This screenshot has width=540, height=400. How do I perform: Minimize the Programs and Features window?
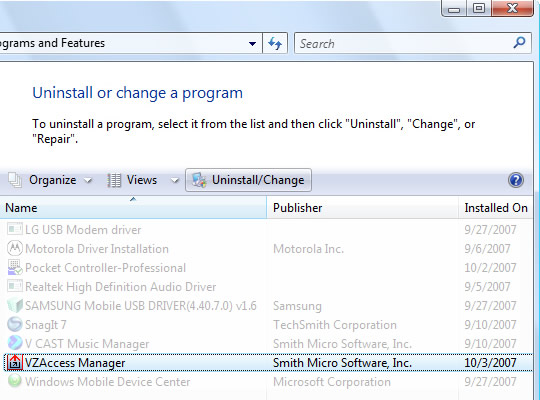click(454, 9)
